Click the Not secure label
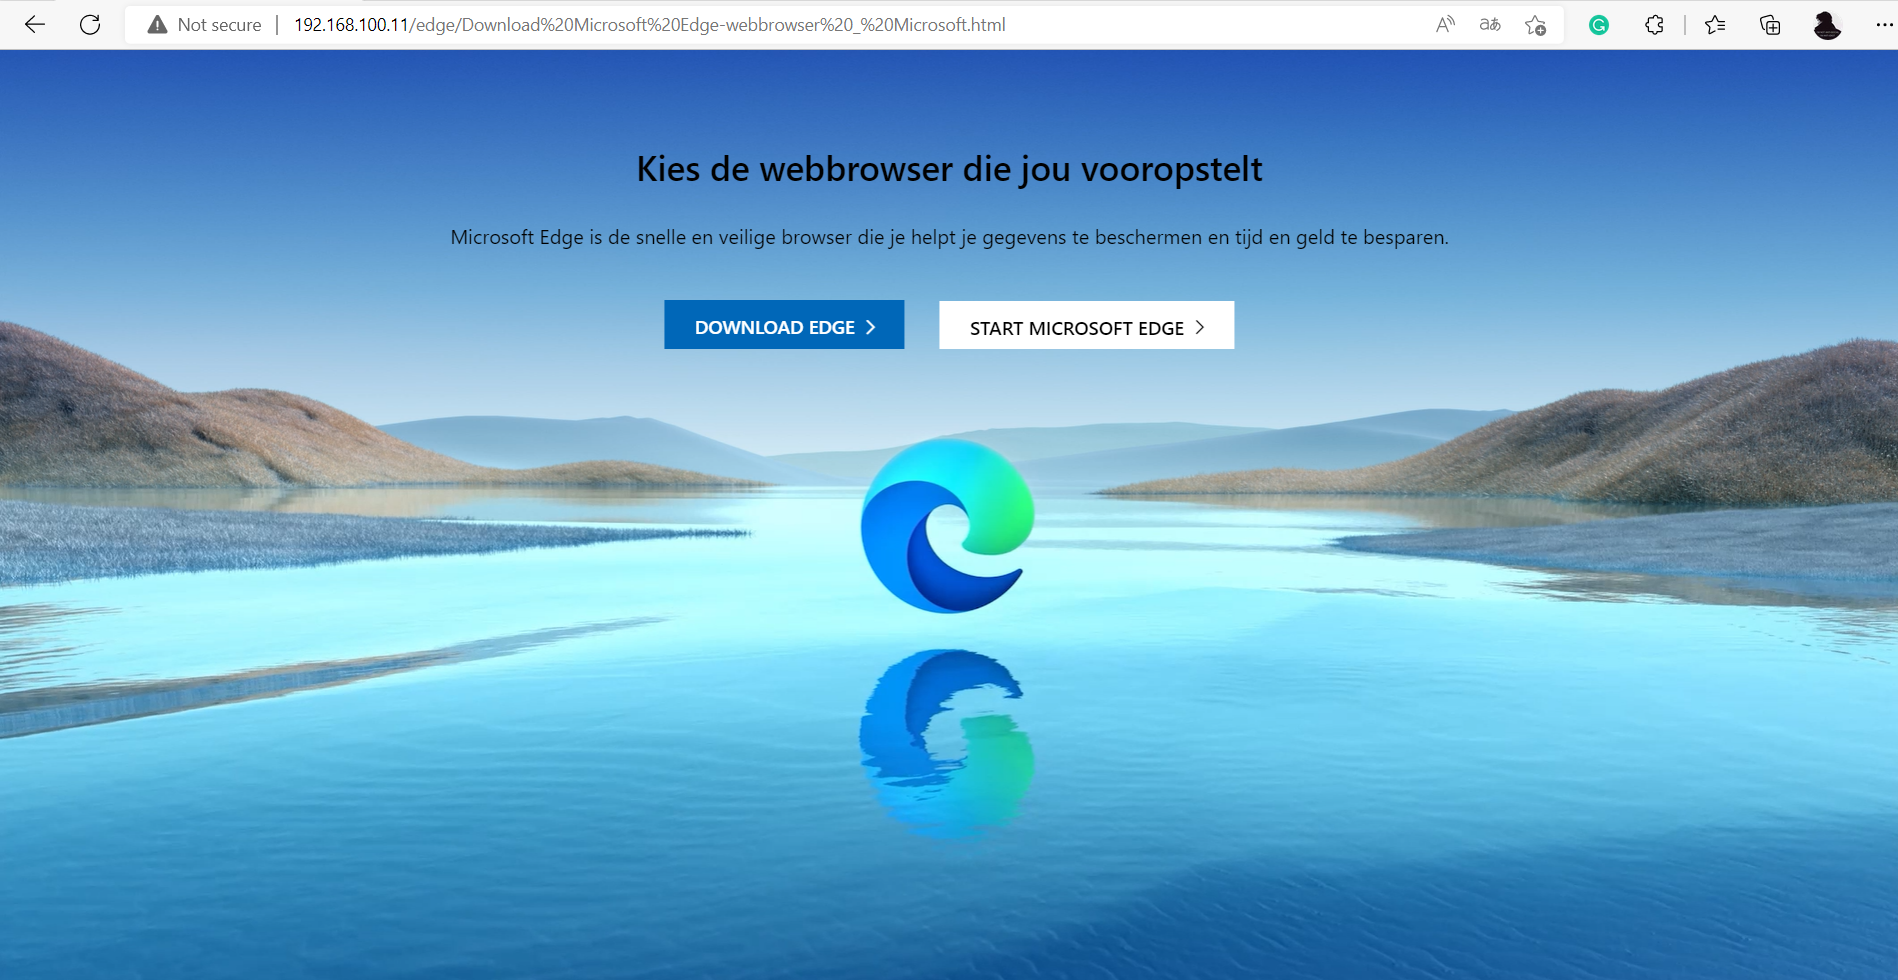The image size is (1898, 980). pyautogui.click(x=219, y=25)
